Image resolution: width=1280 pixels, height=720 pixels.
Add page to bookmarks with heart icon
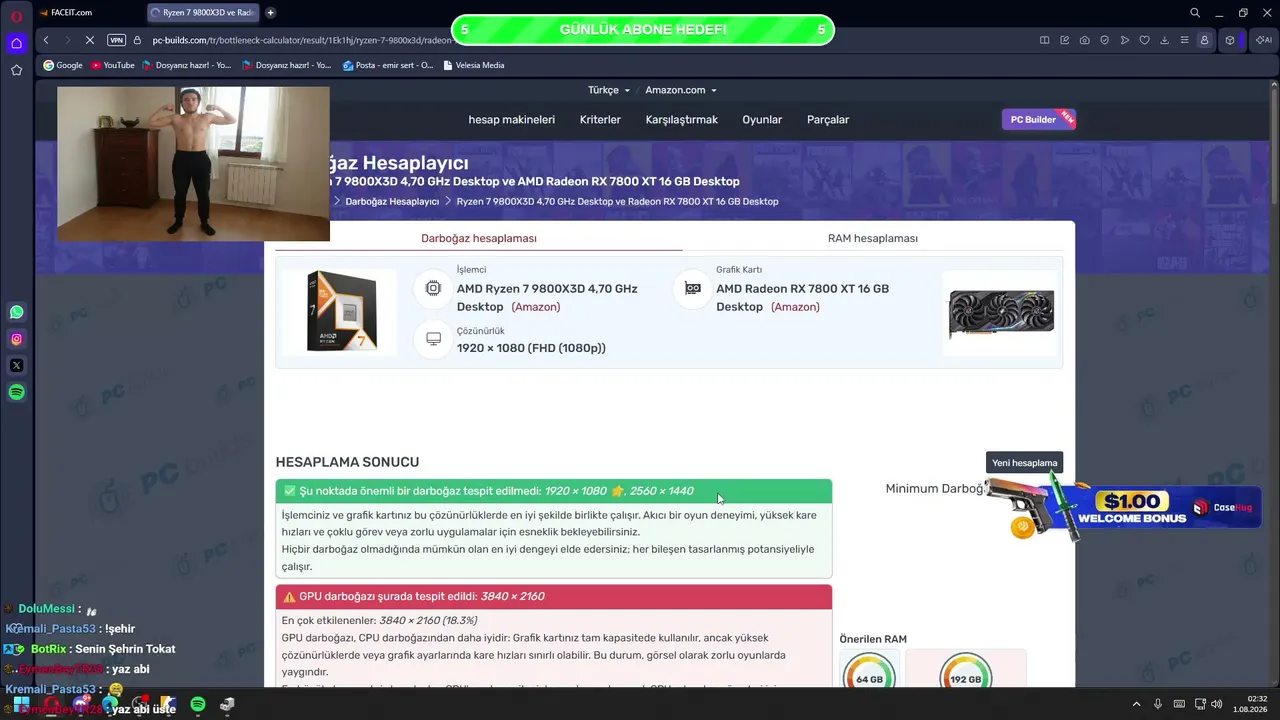[x=1145, y=40]
